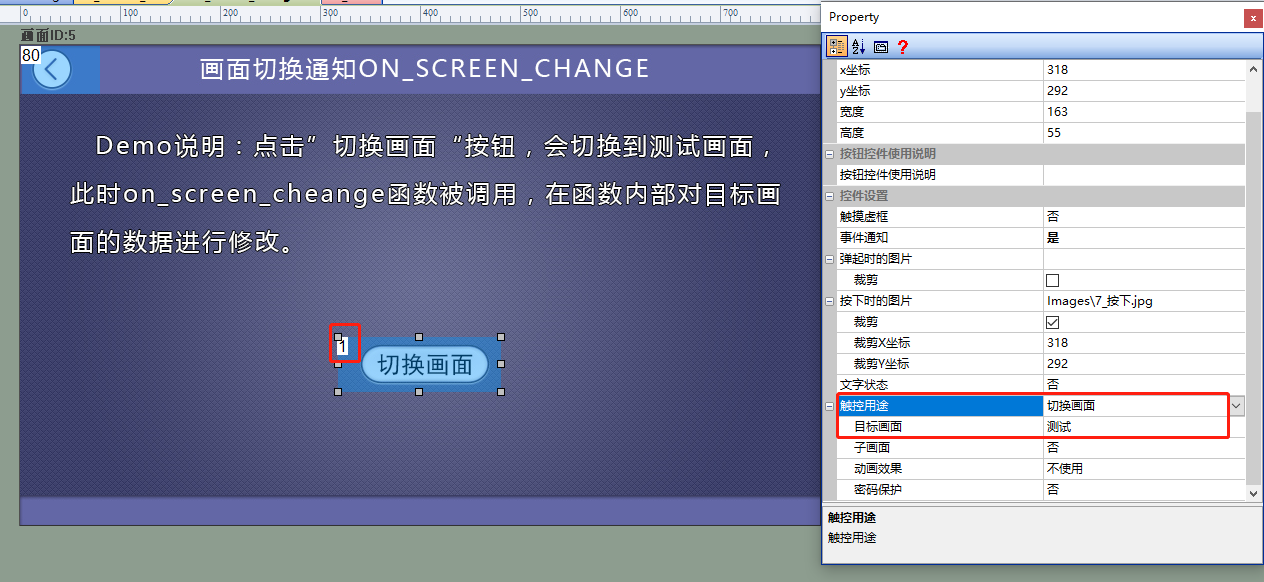The width and height of the screenshot is (1264, 582).
Task: Select the 目标画面 property row
Action: [1033, 427]
